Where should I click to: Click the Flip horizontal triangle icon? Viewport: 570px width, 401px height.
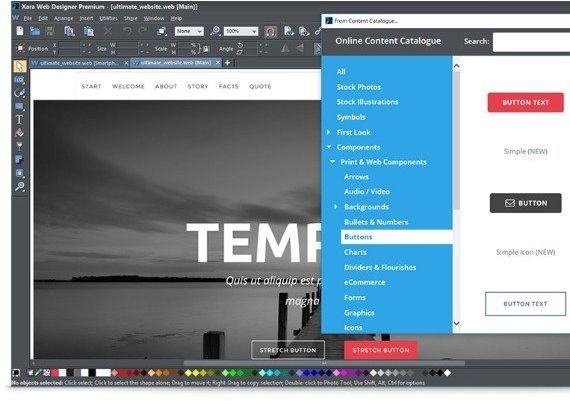coord(285,48)
